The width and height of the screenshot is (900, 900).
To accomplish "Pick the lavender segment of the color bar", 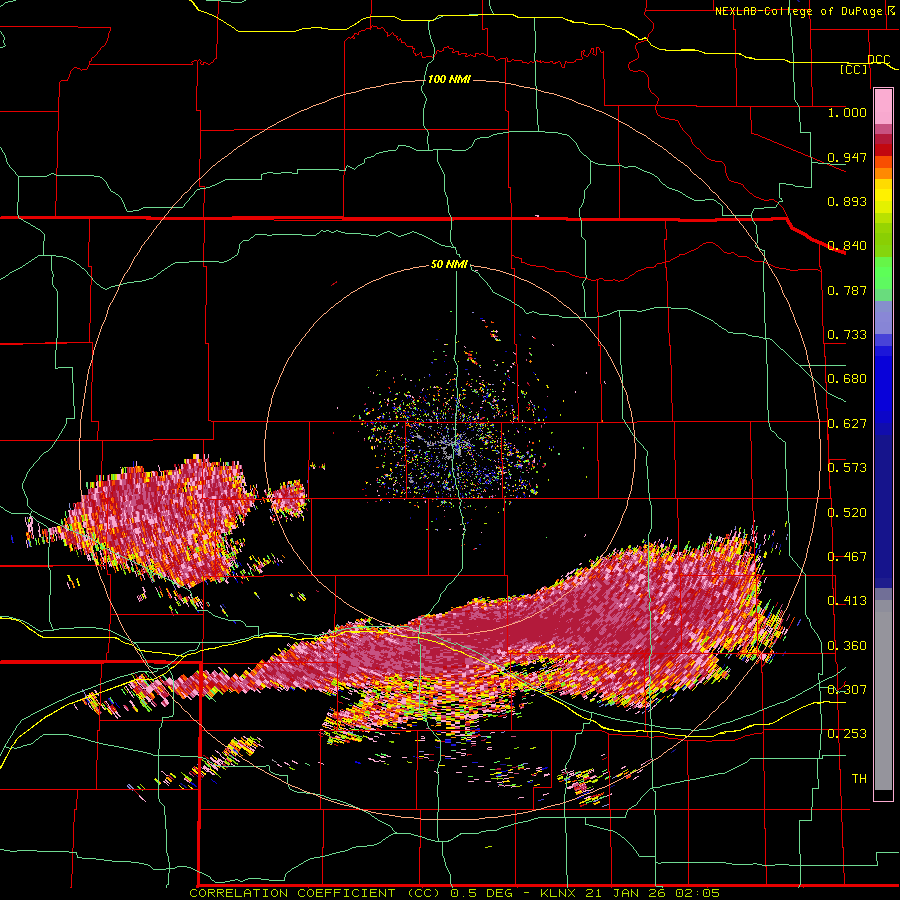I will click(883, 317).
